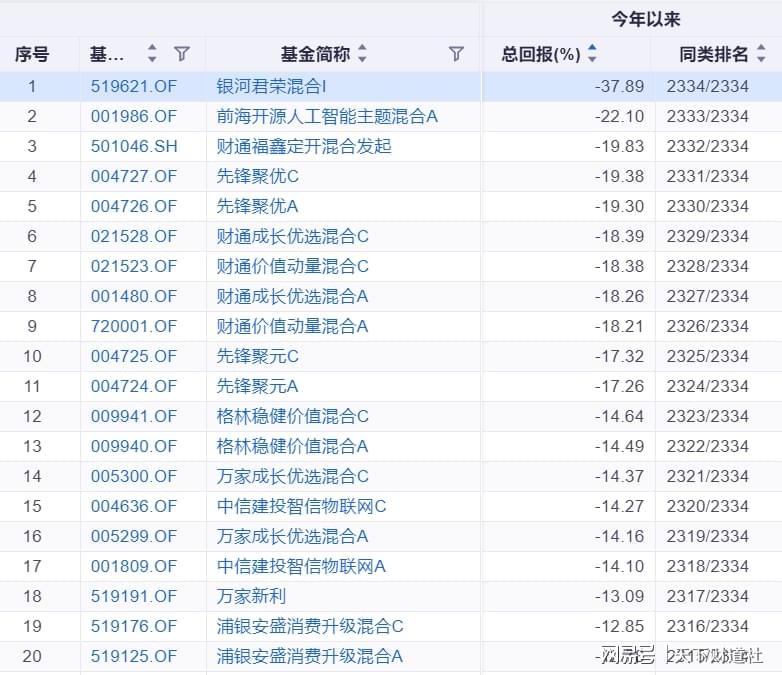This screenshot has height=675, width=782.
Task: Select the ranking cell 2329/2334
Action: point(708,236)
